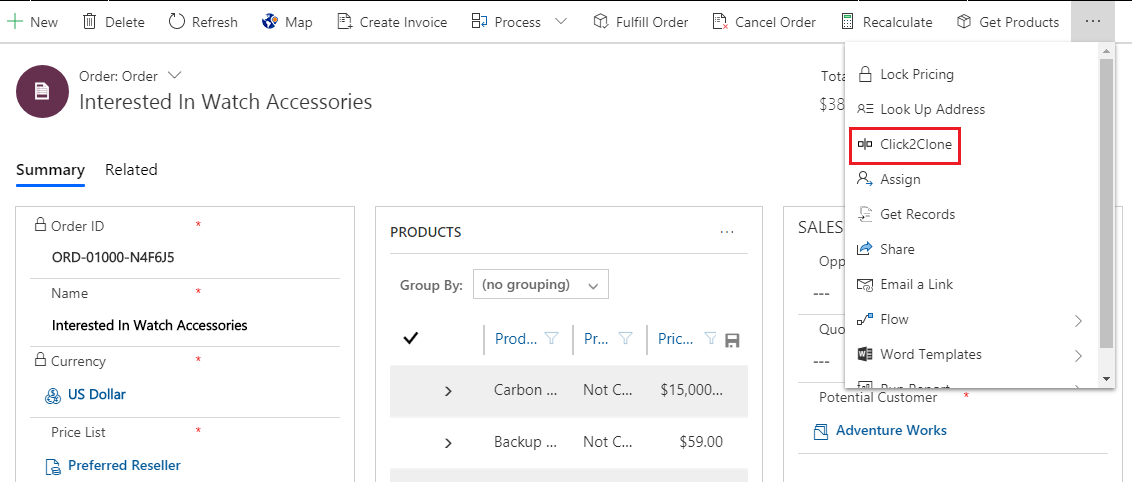The width and height of the screenshot is (1132, 482).
Task: Toggle the select-all checkmark in products grid
Action: click(411, 338)
